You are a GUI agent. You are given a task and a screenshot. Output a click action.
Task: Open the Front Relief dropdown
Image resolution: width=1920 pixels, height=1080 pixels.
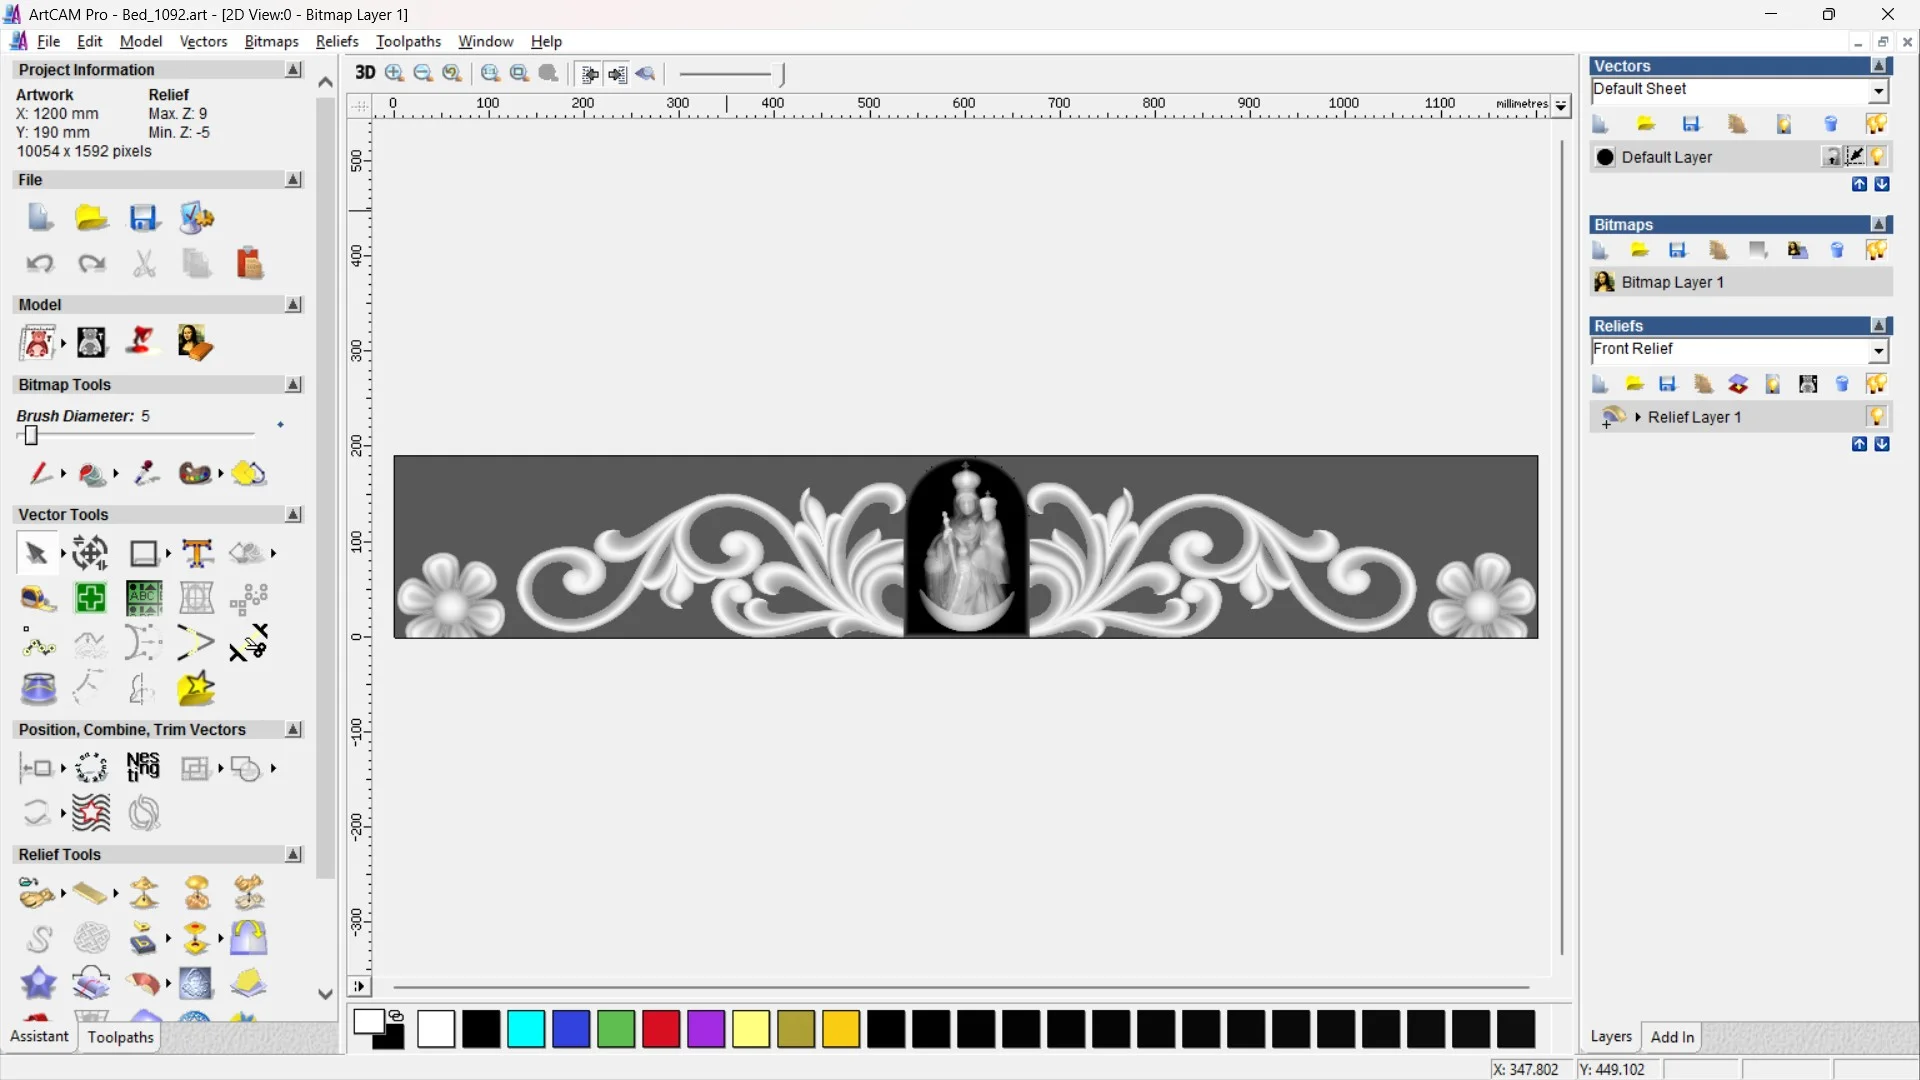click(x=1878, y=351)
